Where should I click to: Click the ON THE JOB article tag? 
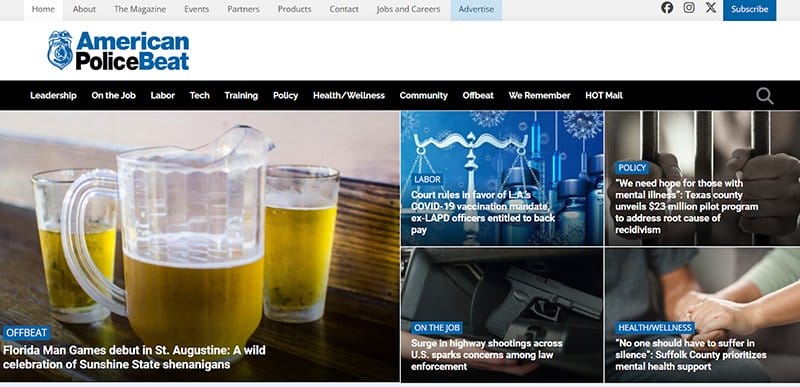[437, 327]
